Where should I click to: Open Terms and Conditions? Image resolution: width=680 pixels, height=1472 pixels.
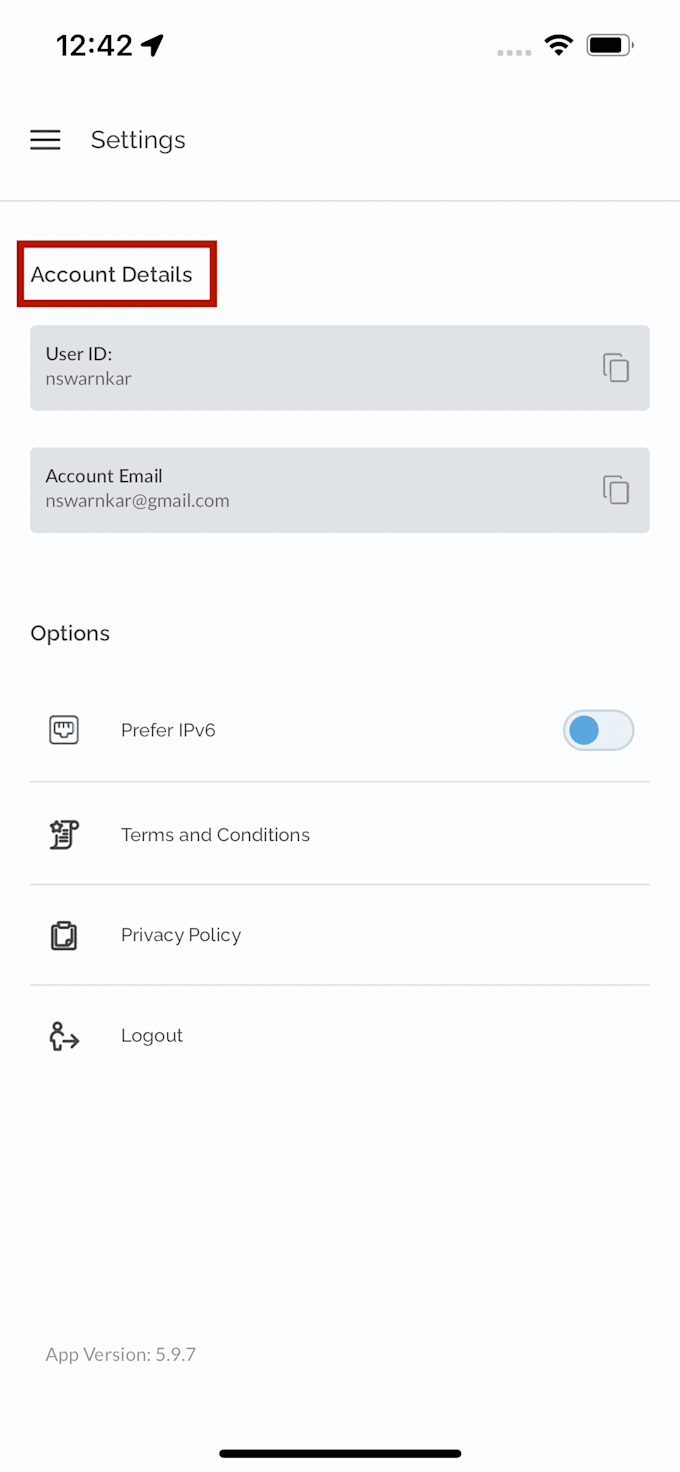[215, 834]
